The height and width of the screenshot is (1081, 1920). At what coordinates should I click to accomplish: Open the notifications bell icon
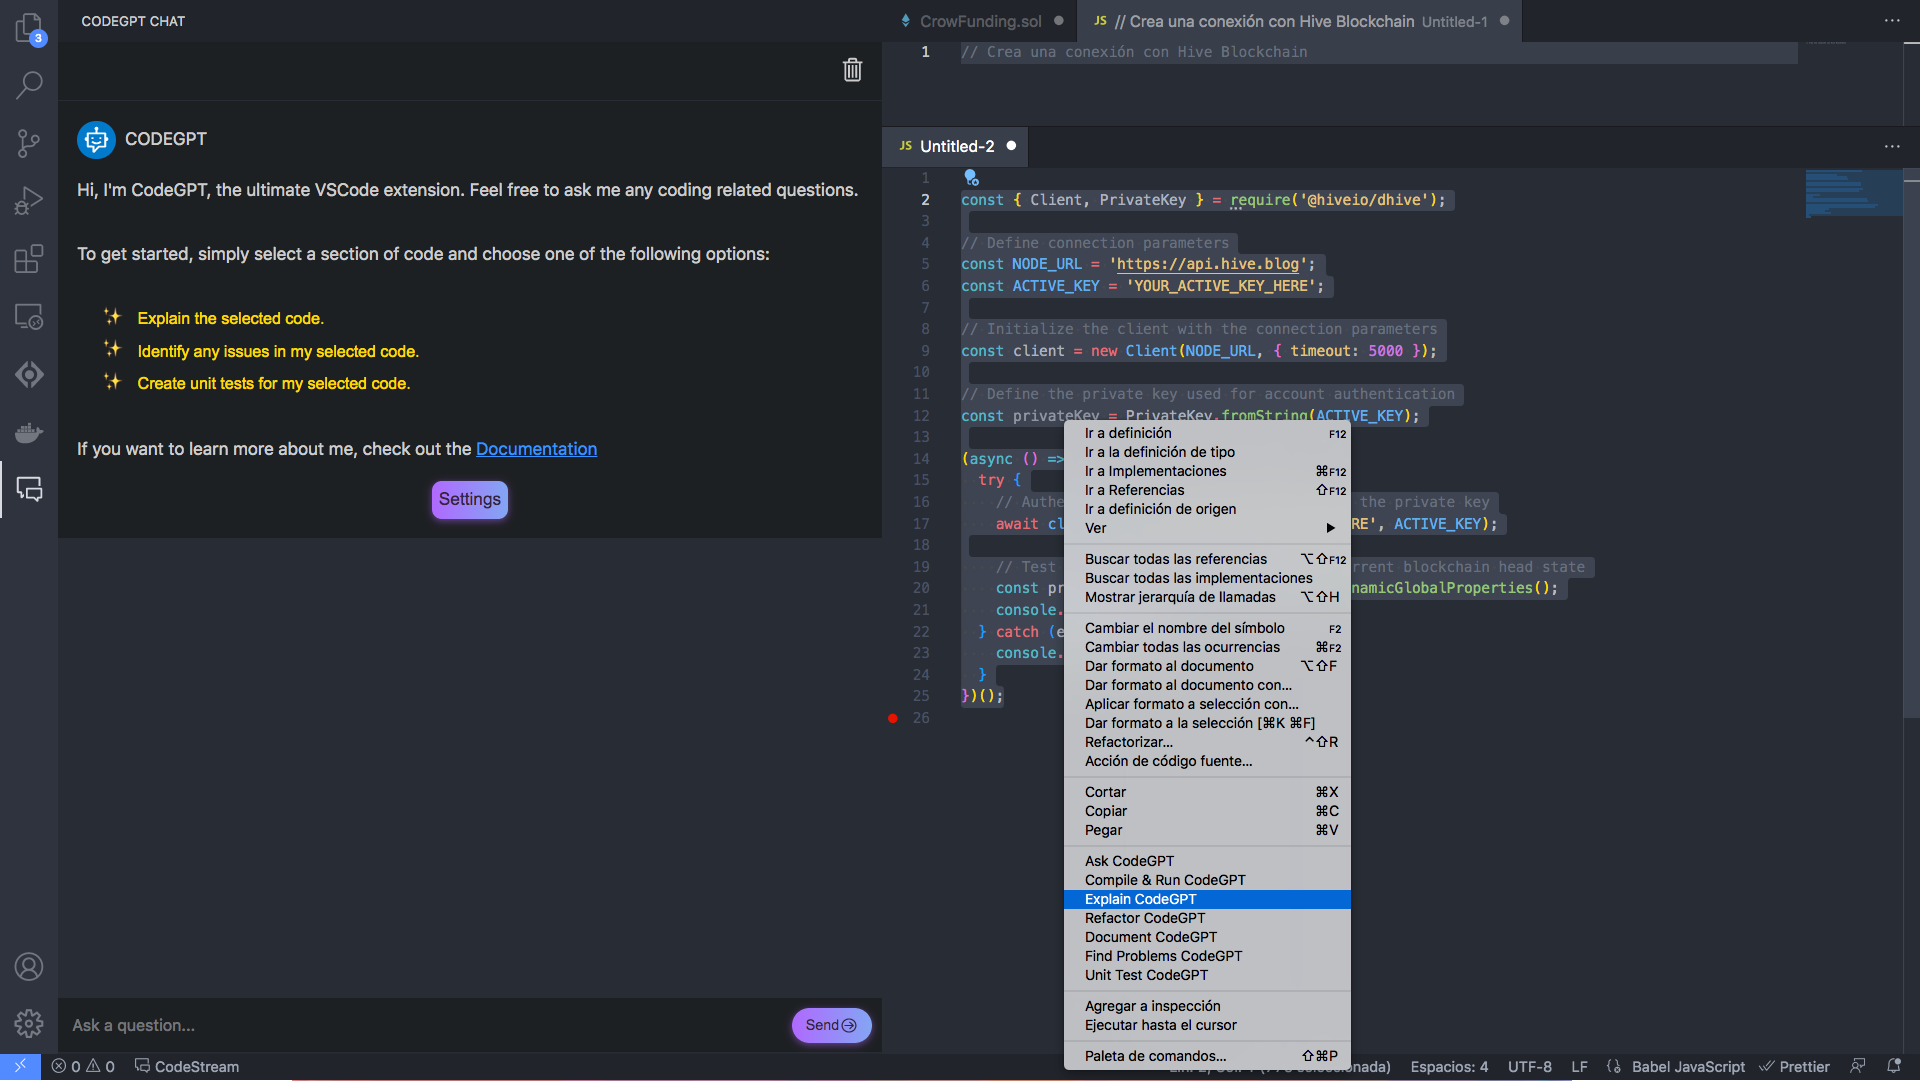(1894, 1067)
